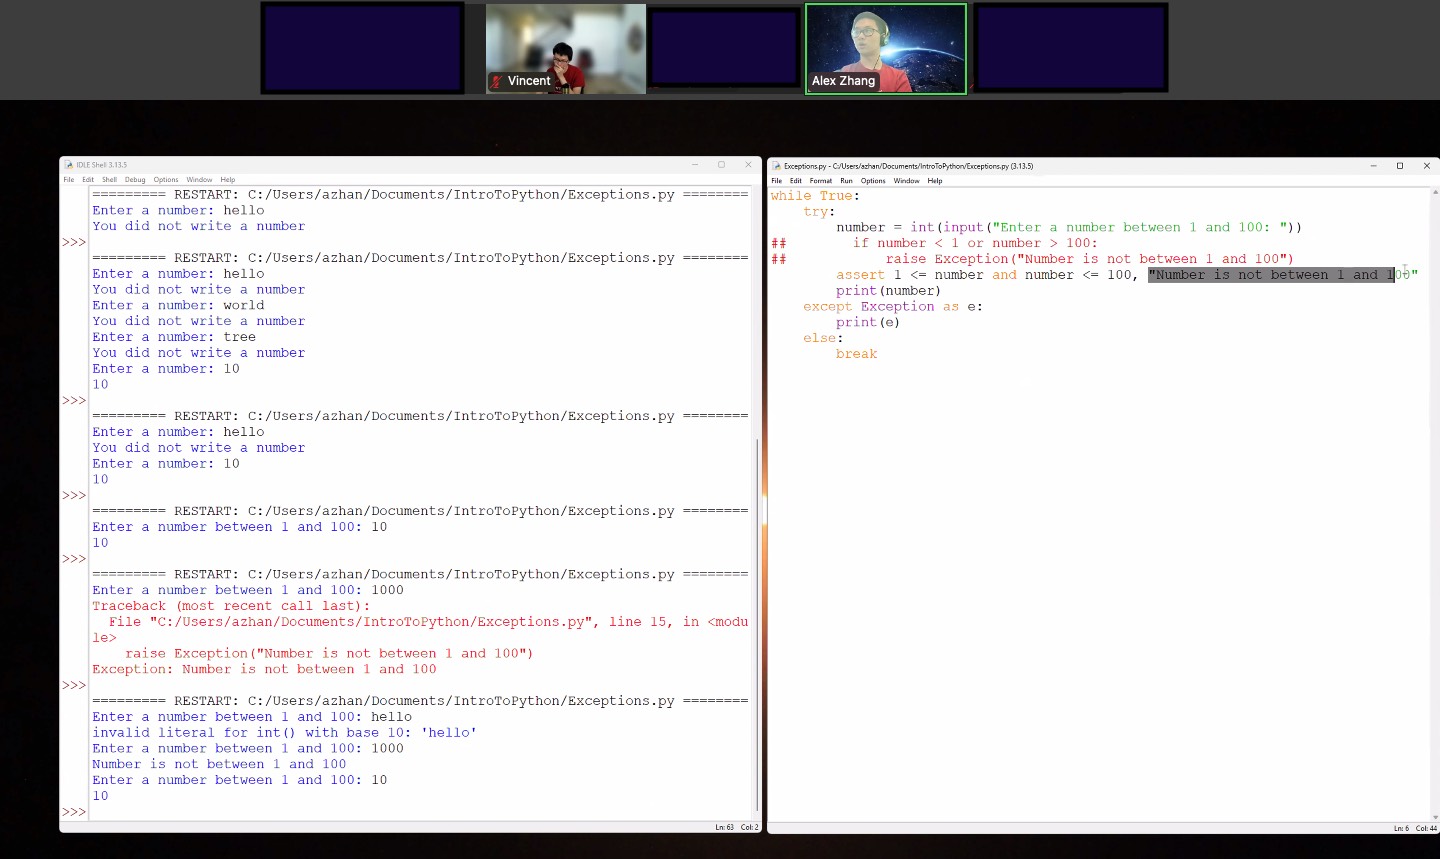Viewport: 1440px width, 859px height.
Task: Click the commented 'if number < 1 or' line
Action: tap(934, 243)
